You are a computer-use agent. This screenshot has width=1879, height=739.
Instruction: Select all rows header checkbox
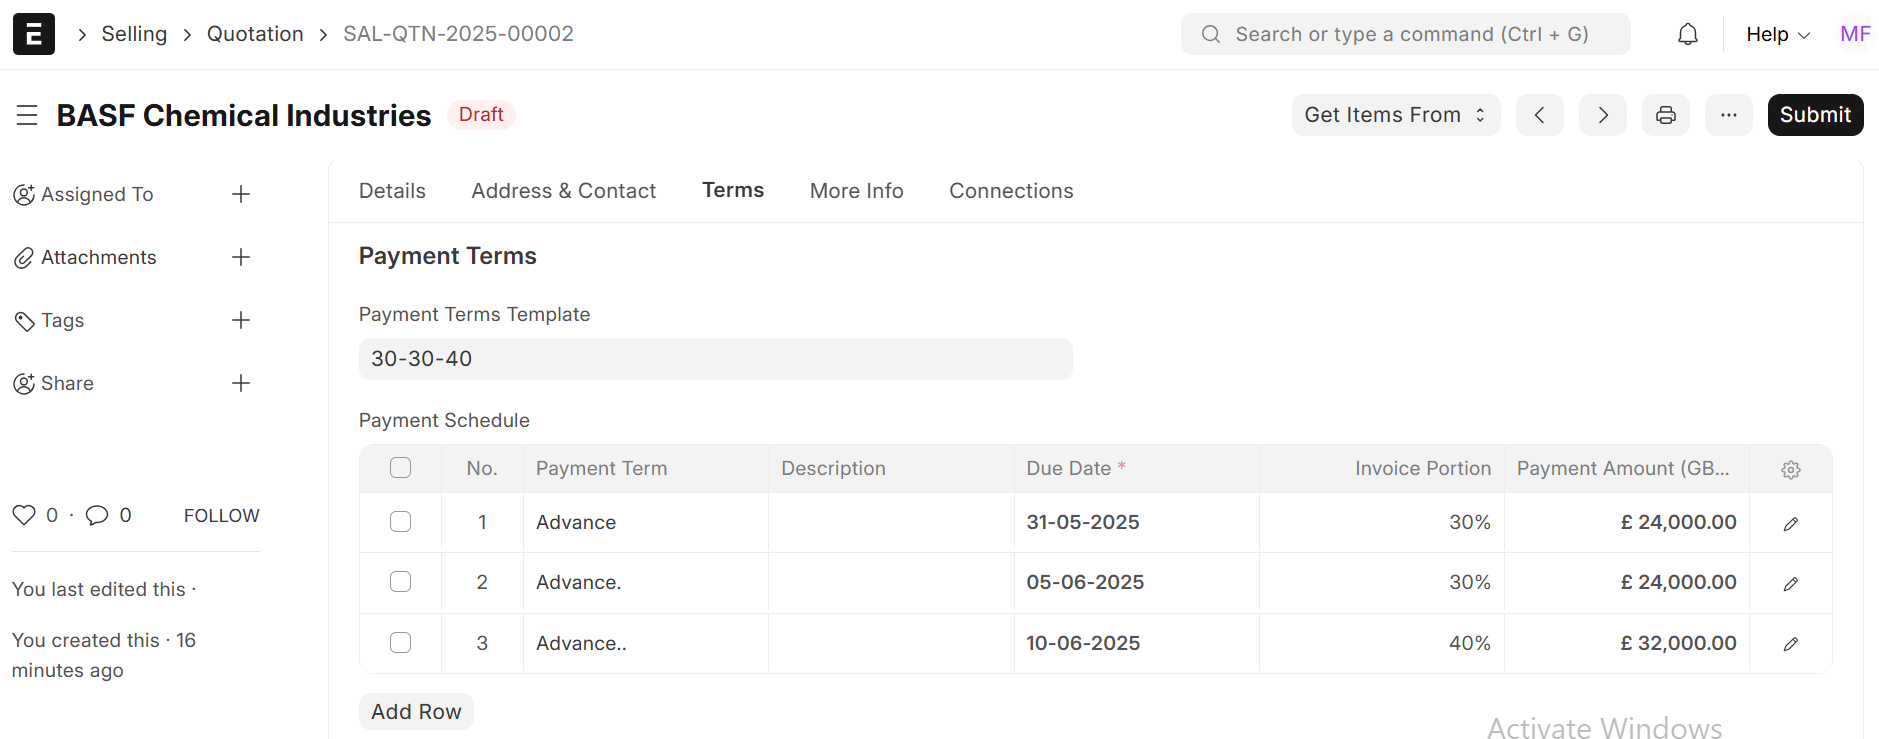tap(400, 468)
